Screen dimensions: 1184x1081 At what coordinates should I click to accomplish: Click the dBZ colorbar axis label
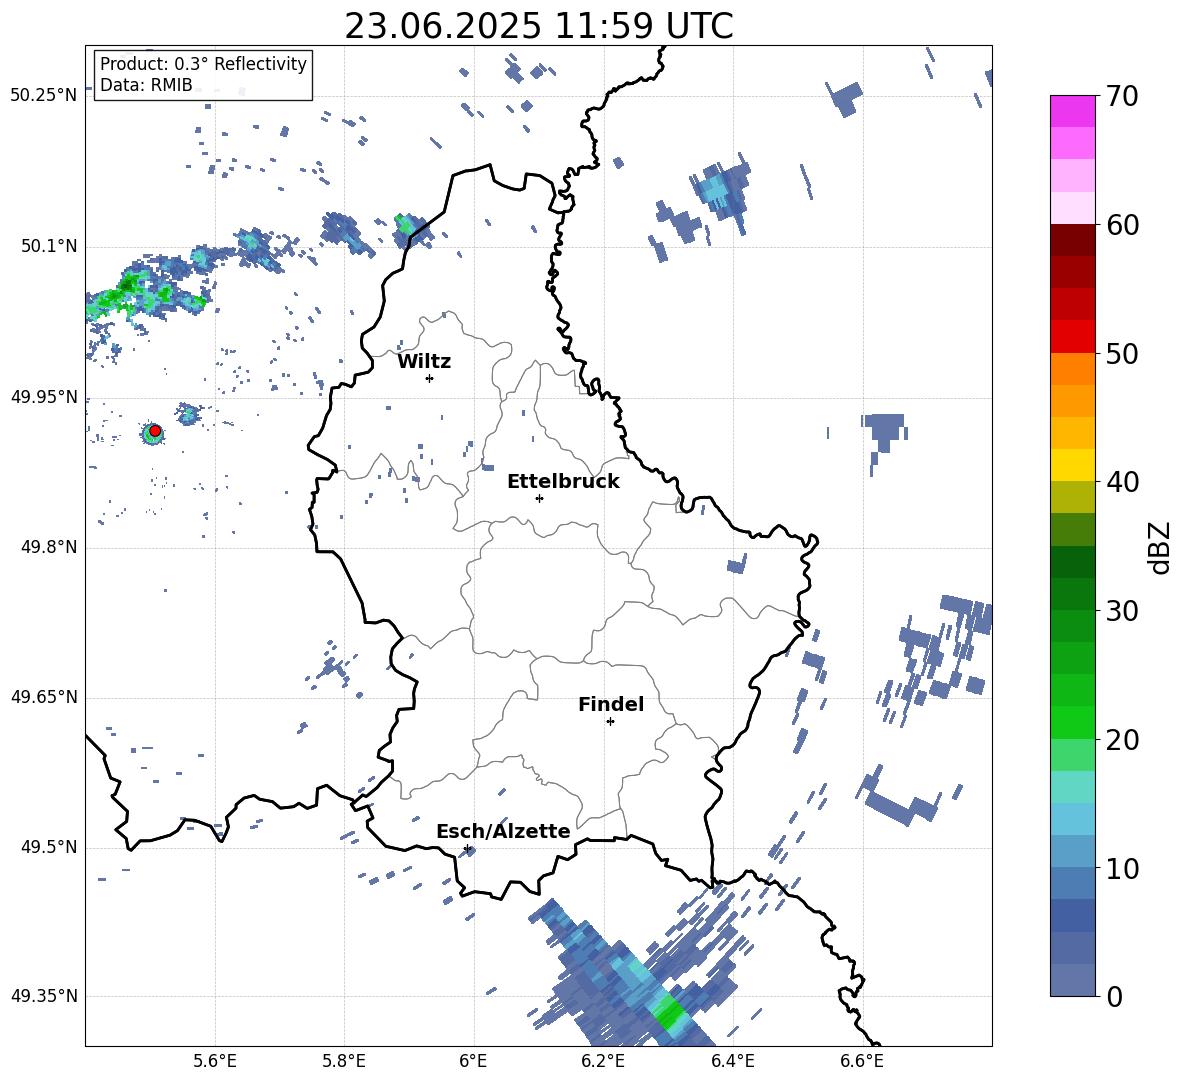pos(1158,547)
